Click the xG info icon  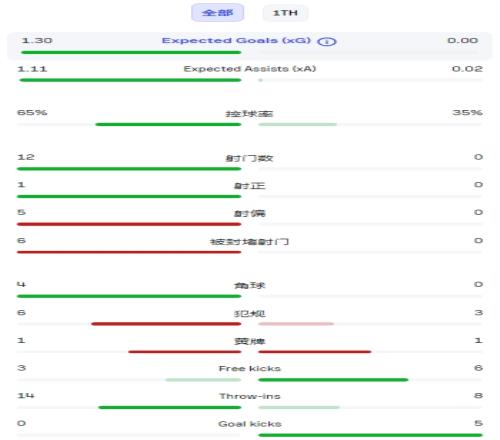pos(327,42)
